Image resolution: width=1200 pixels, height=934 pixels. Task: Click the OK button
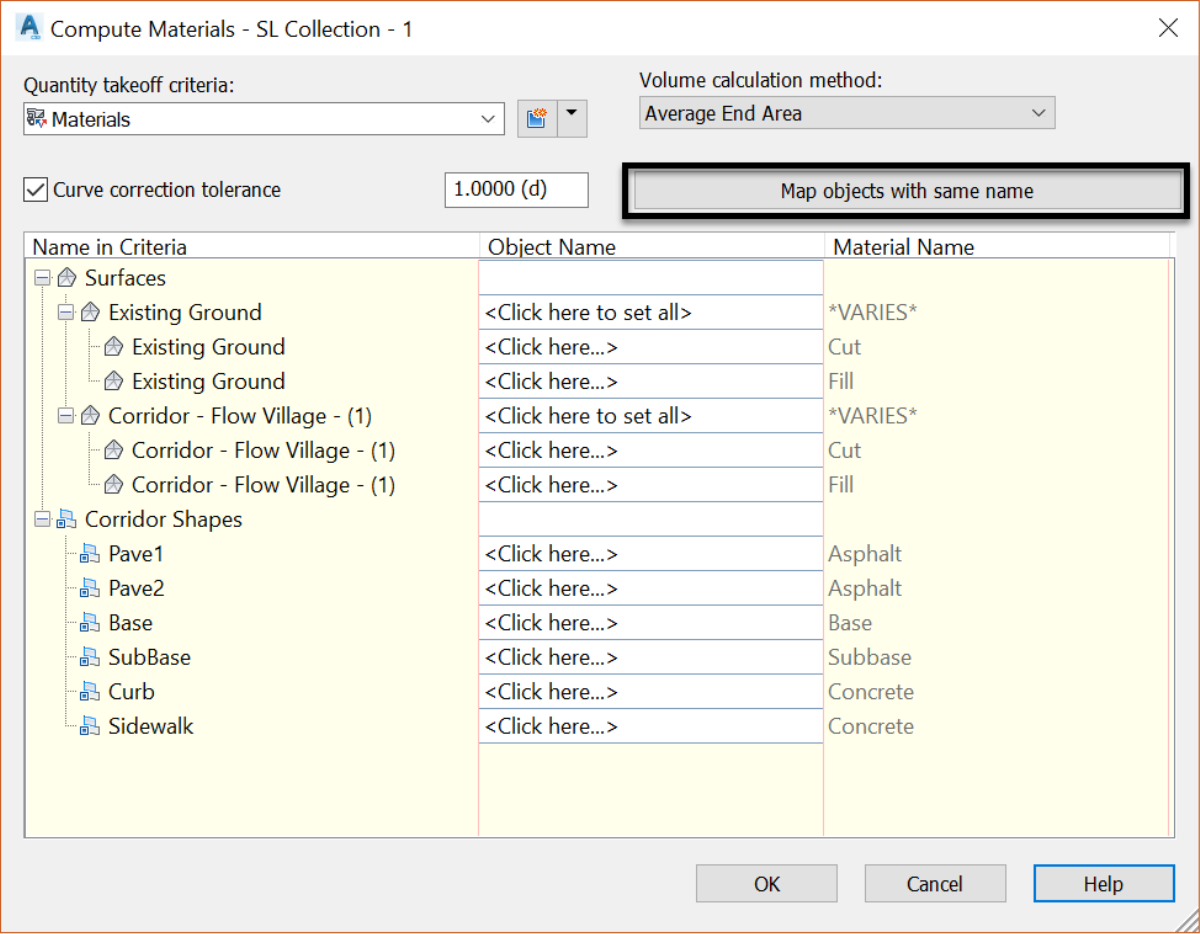(x=767, y=884)
